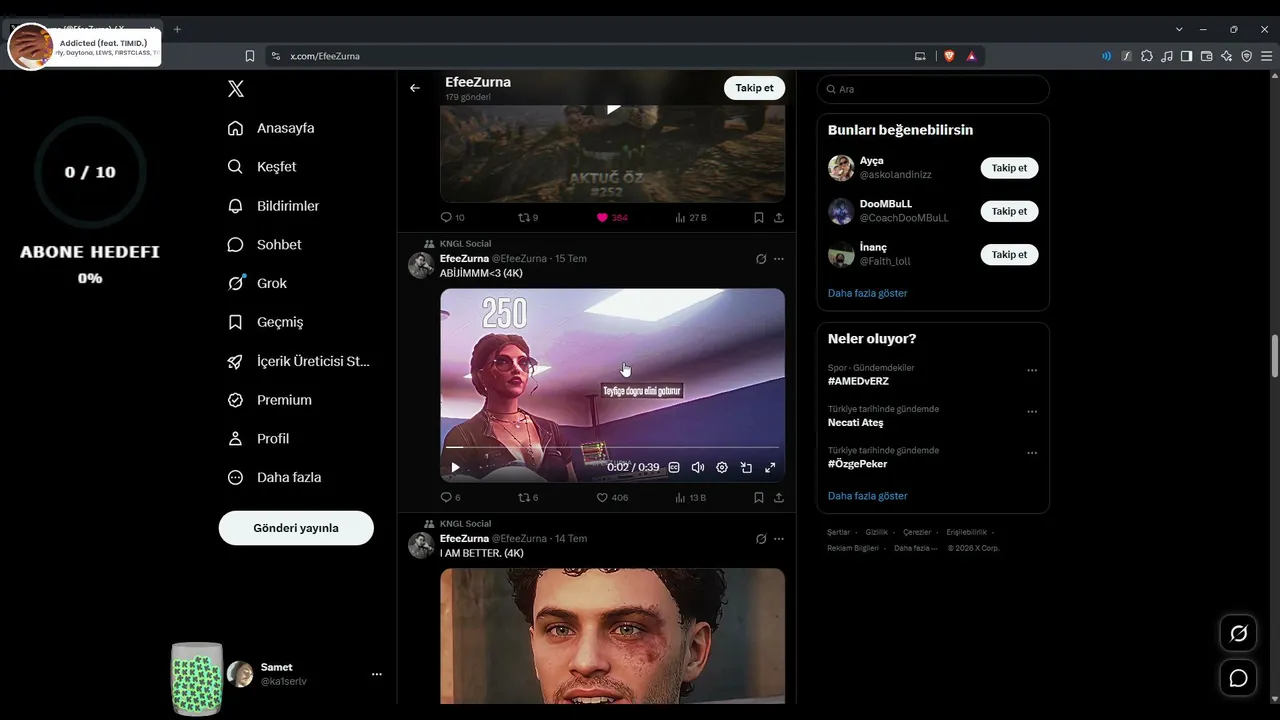Mute the ABİJİMMM video volume
The width and height of the screenshot is (1280, 720).
coord(698,467)
